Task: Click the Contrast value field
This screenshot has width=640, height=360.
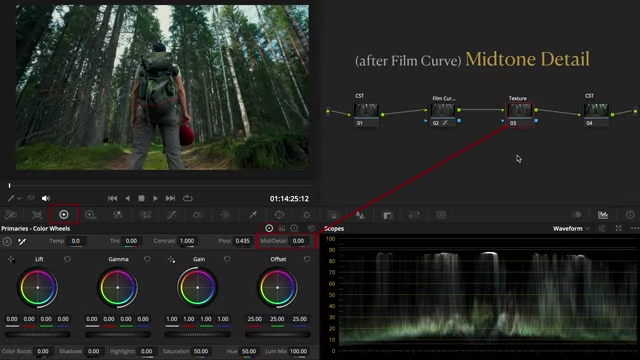Action: click(x=187, y=241)
